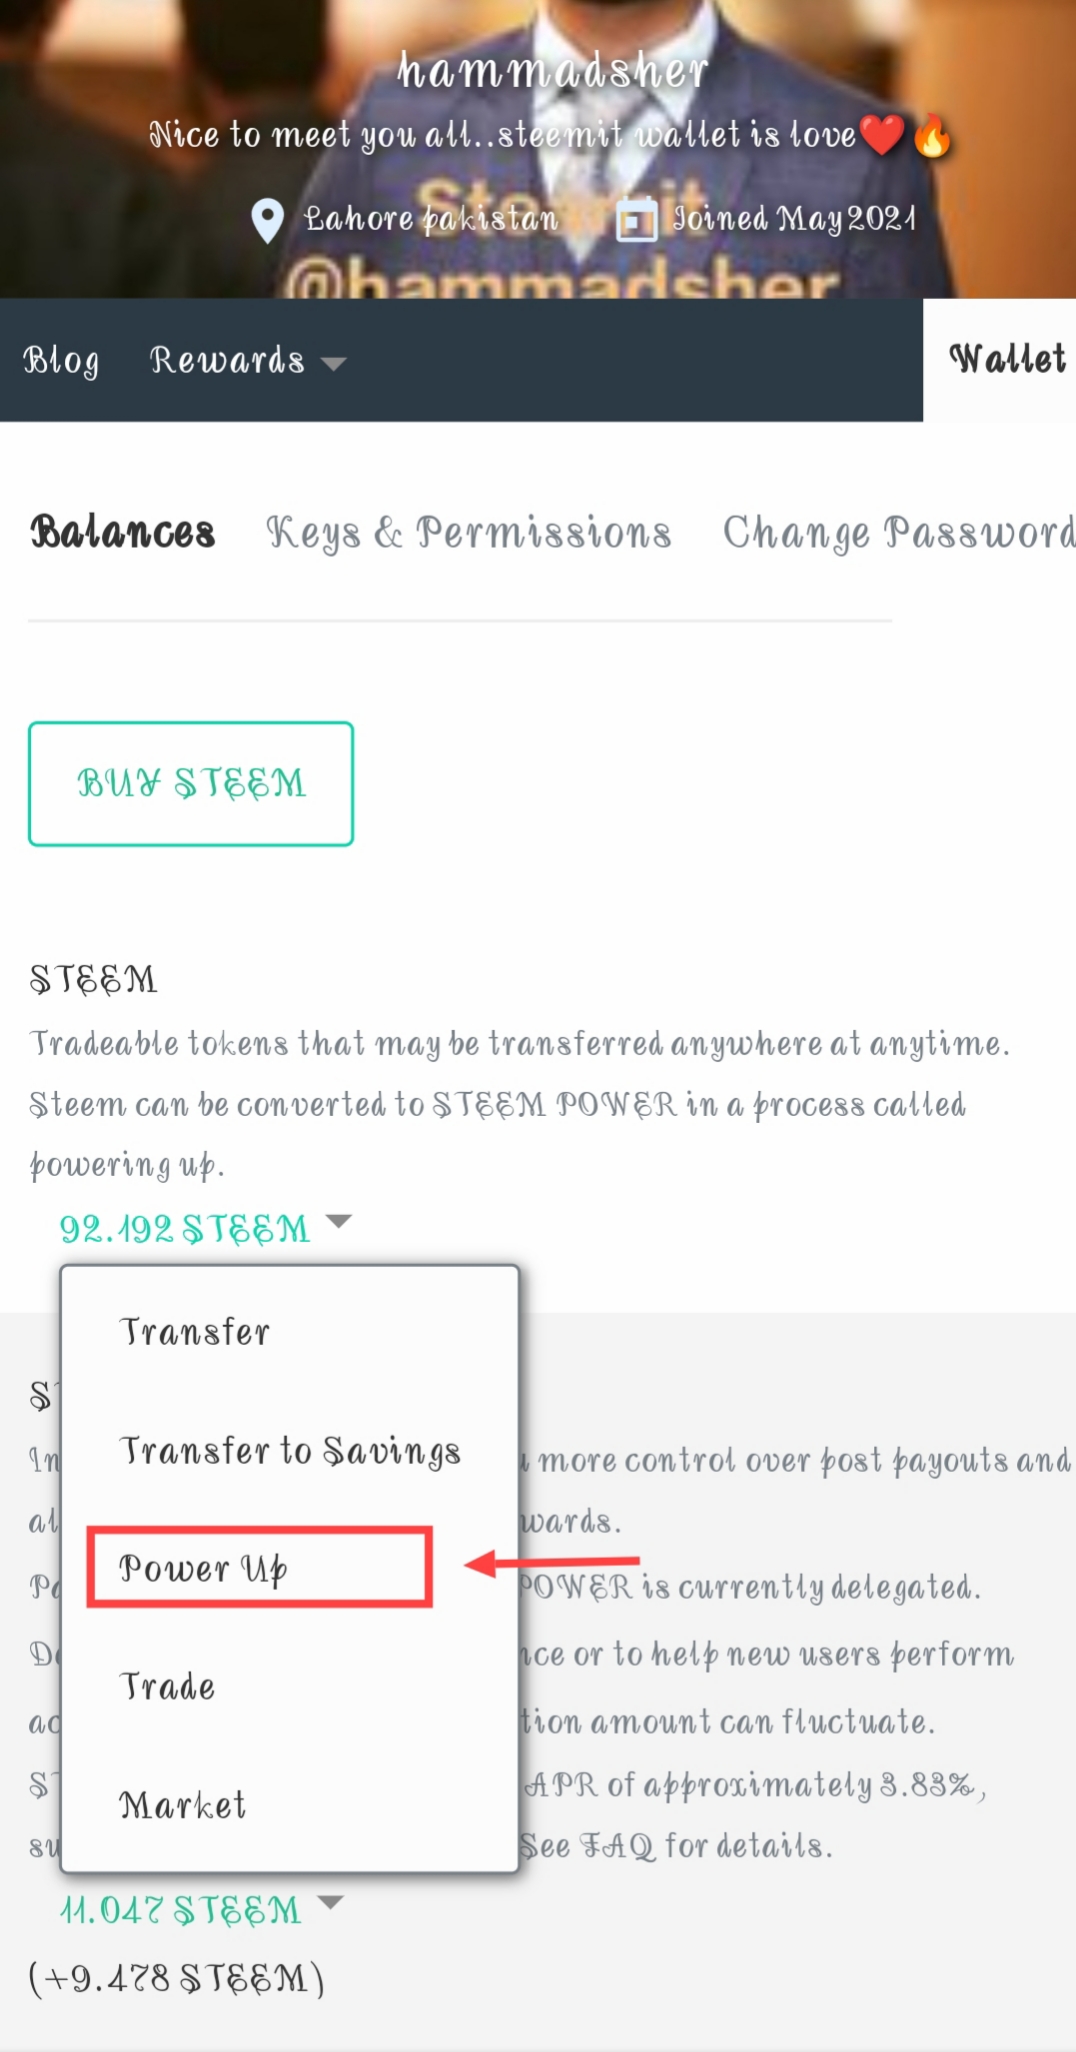Expand the Rewards dropdown arrow
The width and height of the screenshot is (1076, 2052).
(334, 363)
